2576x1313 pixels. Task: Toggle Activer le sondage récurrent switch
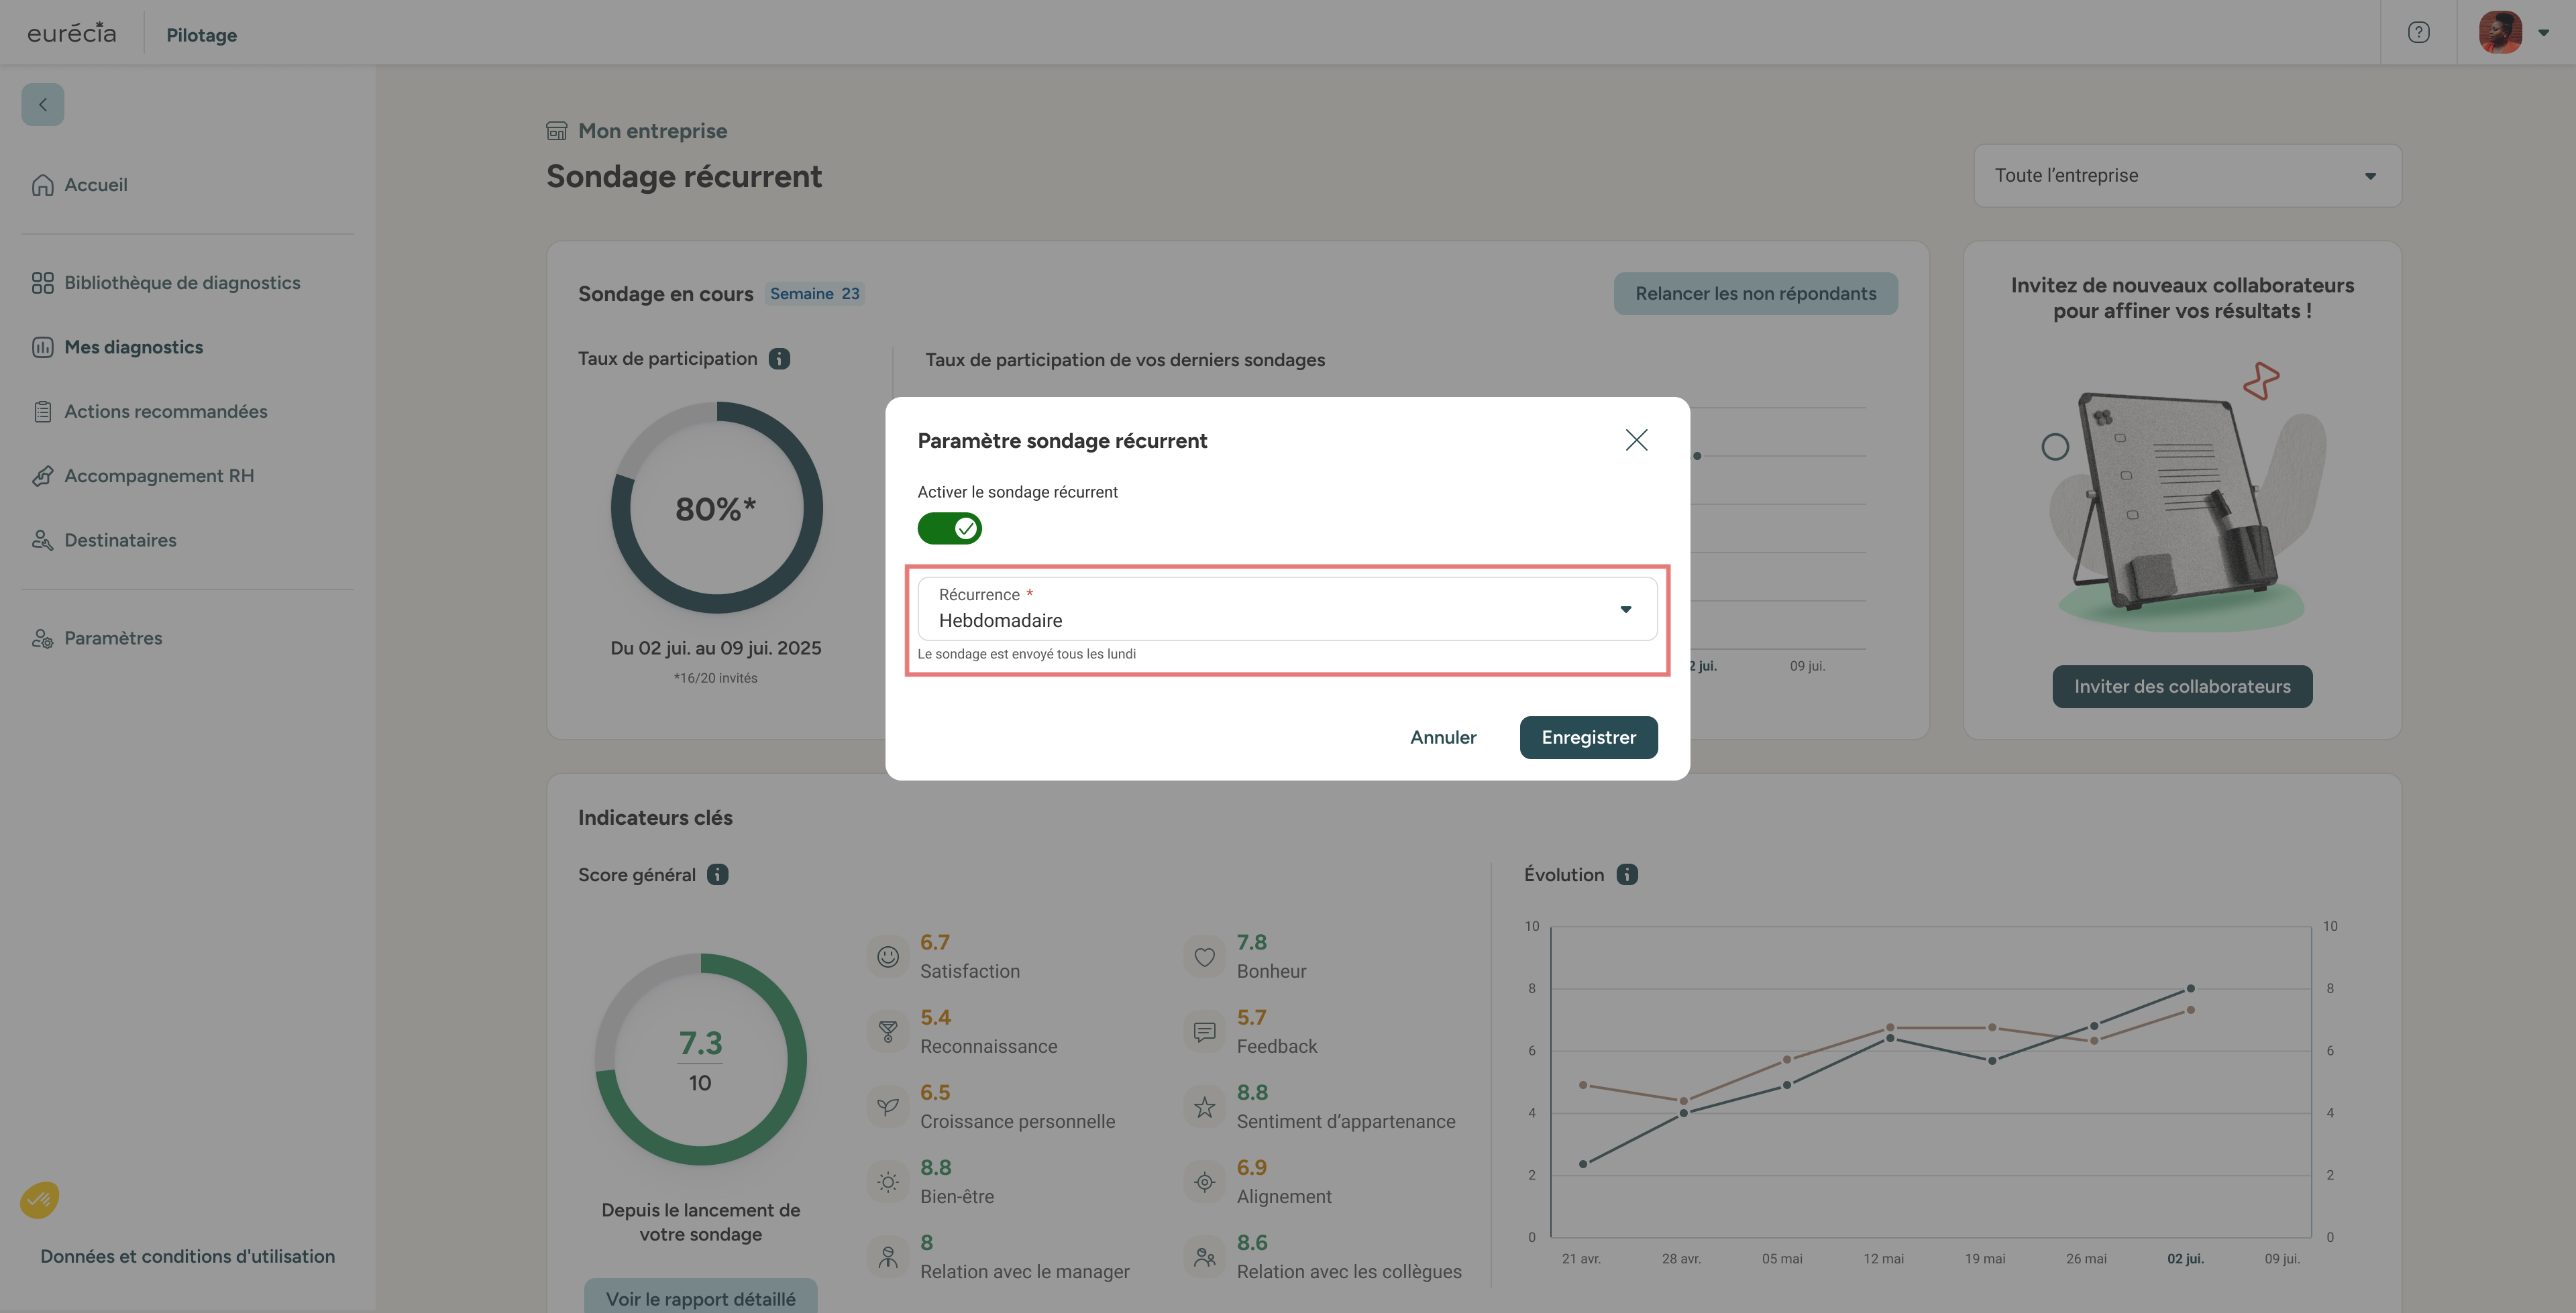[949, 528]
